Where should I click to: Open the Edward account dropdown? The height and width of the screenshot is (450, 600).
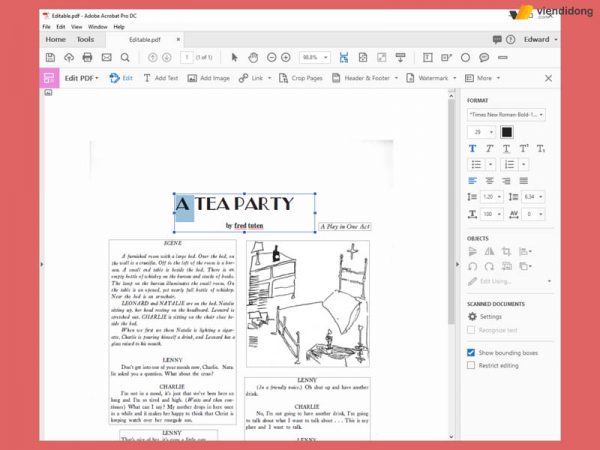540,39
